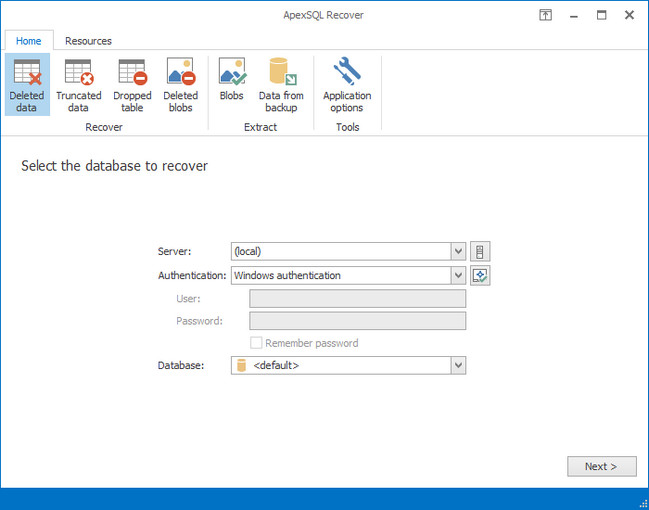
Task: Expand the Authentication dropdown arrow
Action: 458,275
